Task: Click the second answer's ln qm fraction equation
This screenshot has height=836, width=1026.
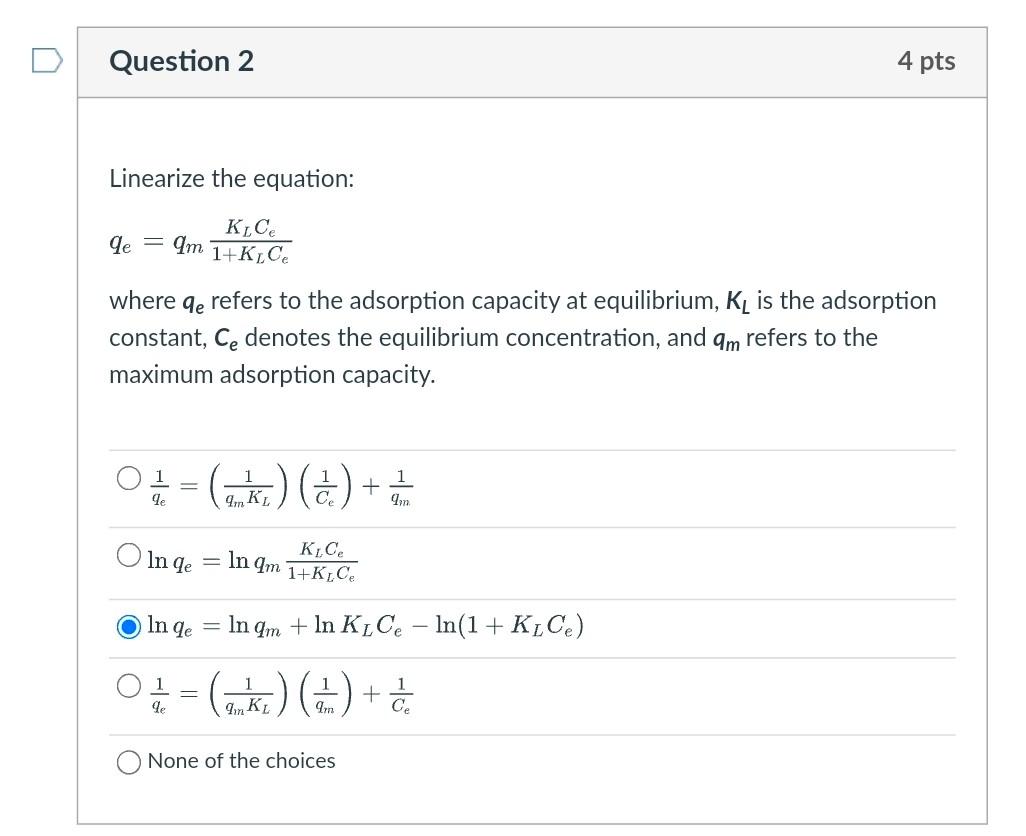Action: (x=253, y=561)
